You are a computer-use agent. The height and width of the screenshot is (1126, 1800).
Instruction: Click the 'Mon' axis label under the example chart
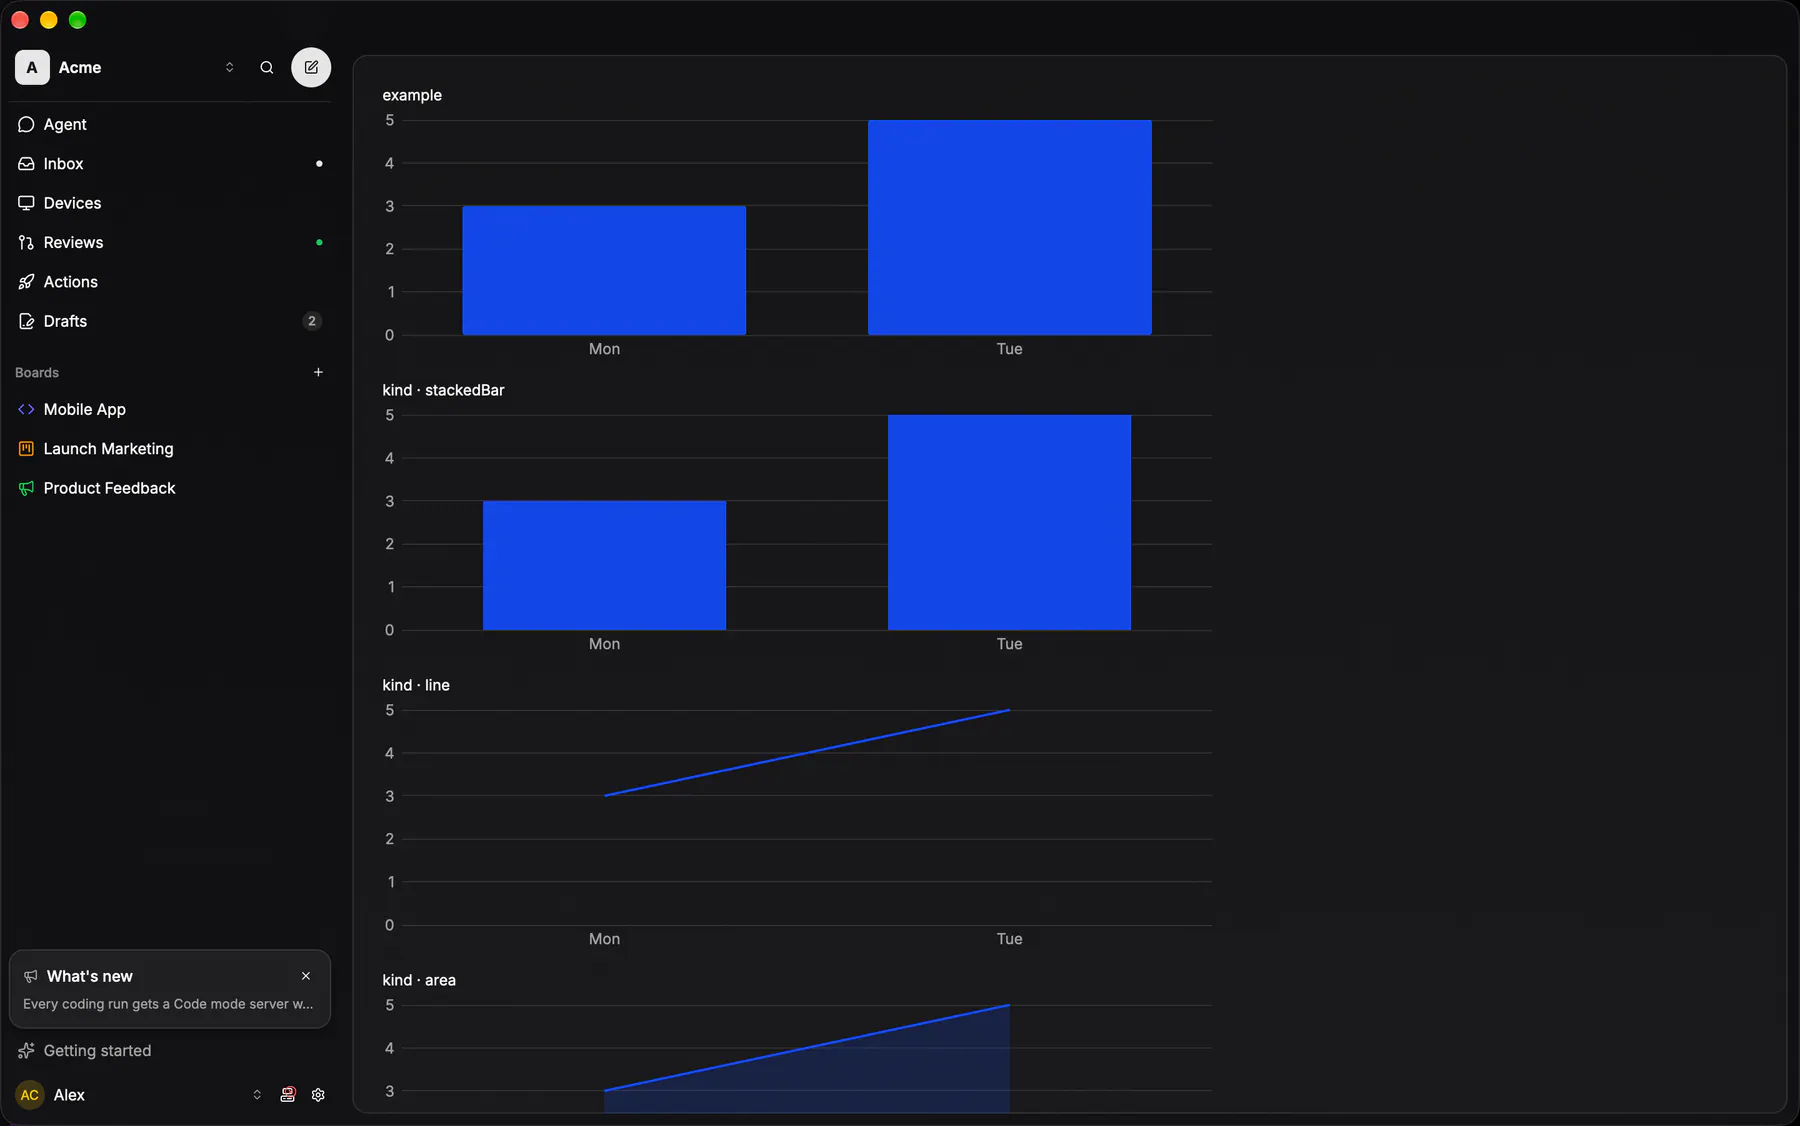pos(604,349)
